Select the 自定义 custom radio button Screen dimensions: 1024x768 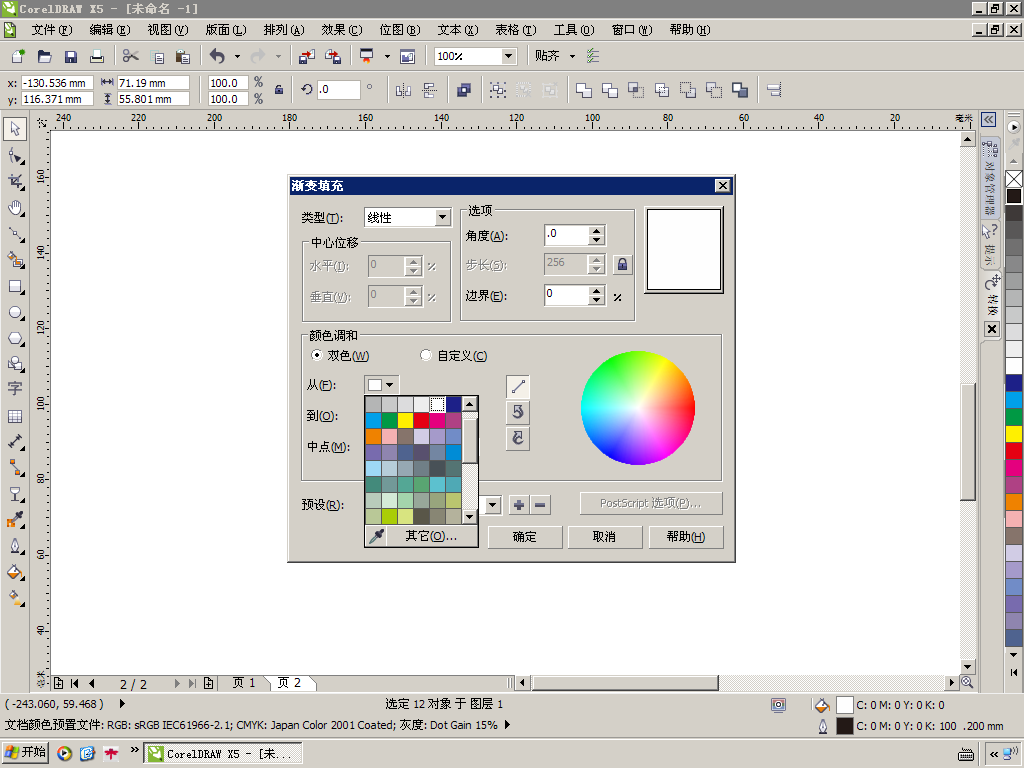(426, 355)
